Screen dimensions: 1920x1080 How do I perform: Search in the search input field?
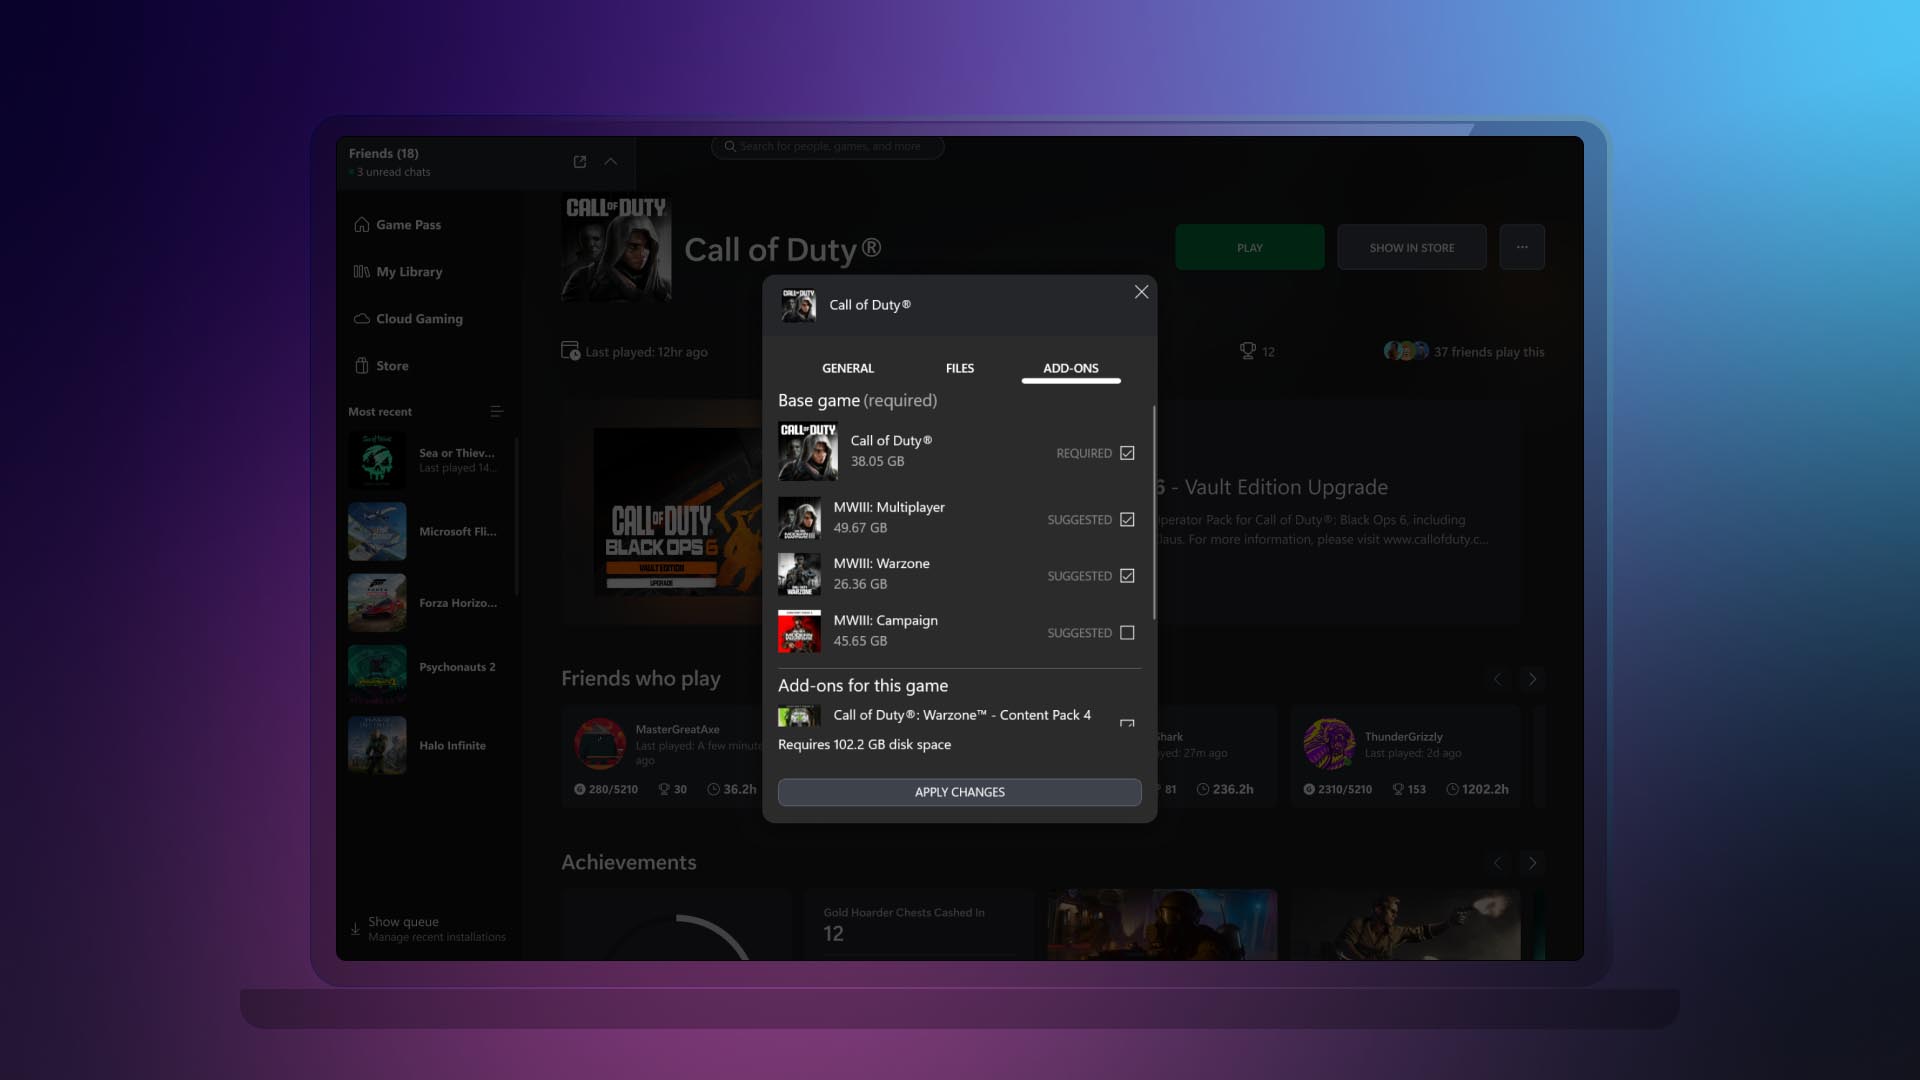coord(828,148)
